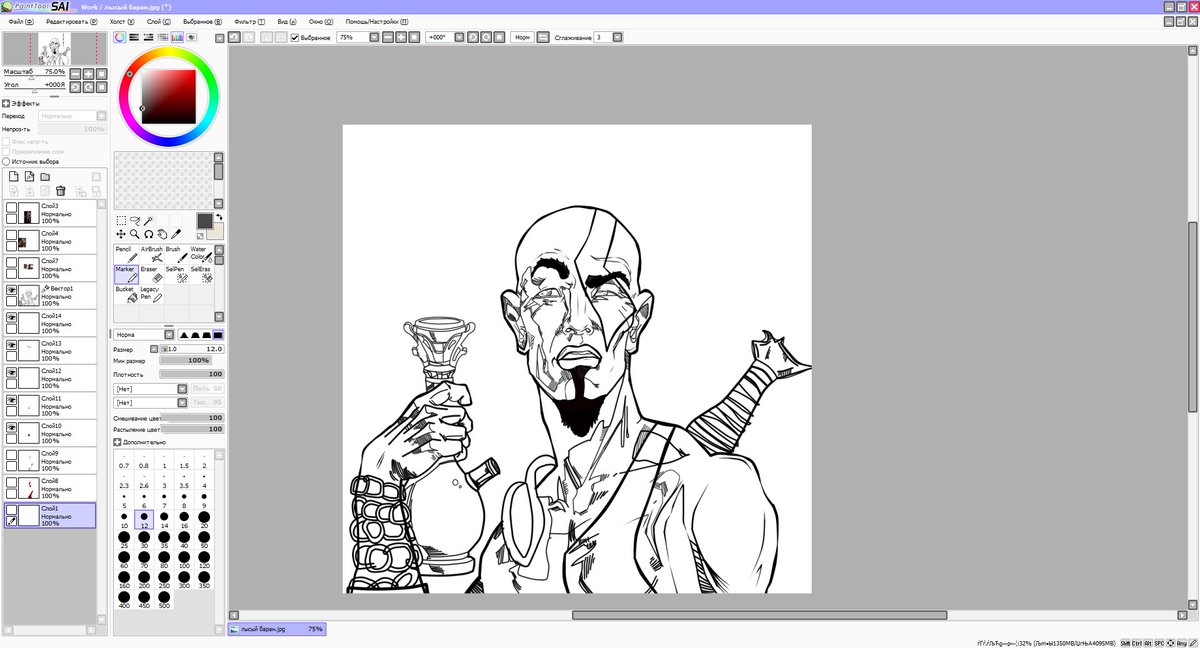
Task: Activate the hand pan tool
Action: pos(162,234)
